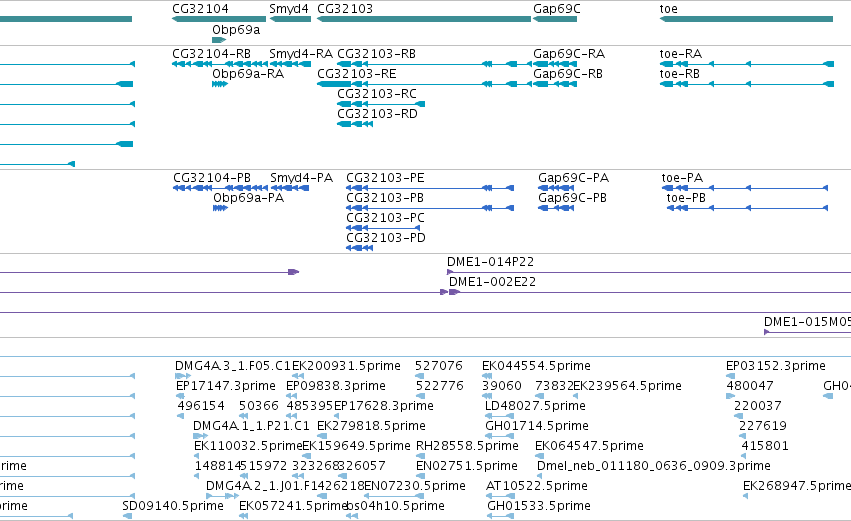The width and height of the screenshot is (851, 521).
Task: Click the Obp69a-RA transcript label
Action: pyautogui.click(x=248, y=74)
